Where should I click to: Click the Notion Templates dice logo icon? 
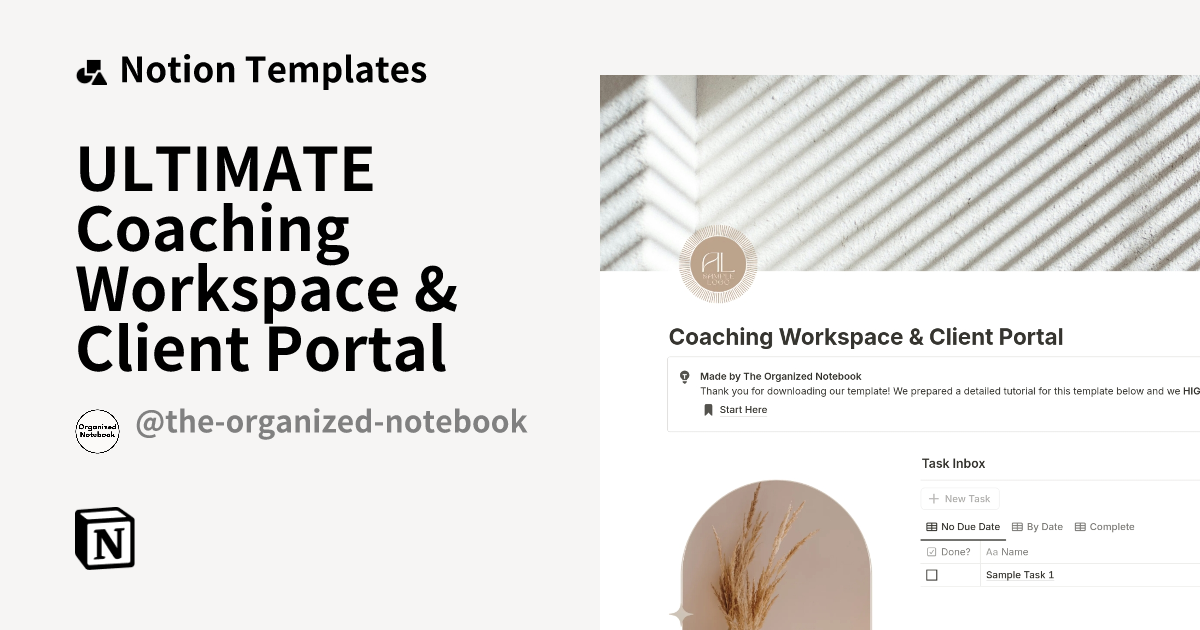tap(92, 69)
